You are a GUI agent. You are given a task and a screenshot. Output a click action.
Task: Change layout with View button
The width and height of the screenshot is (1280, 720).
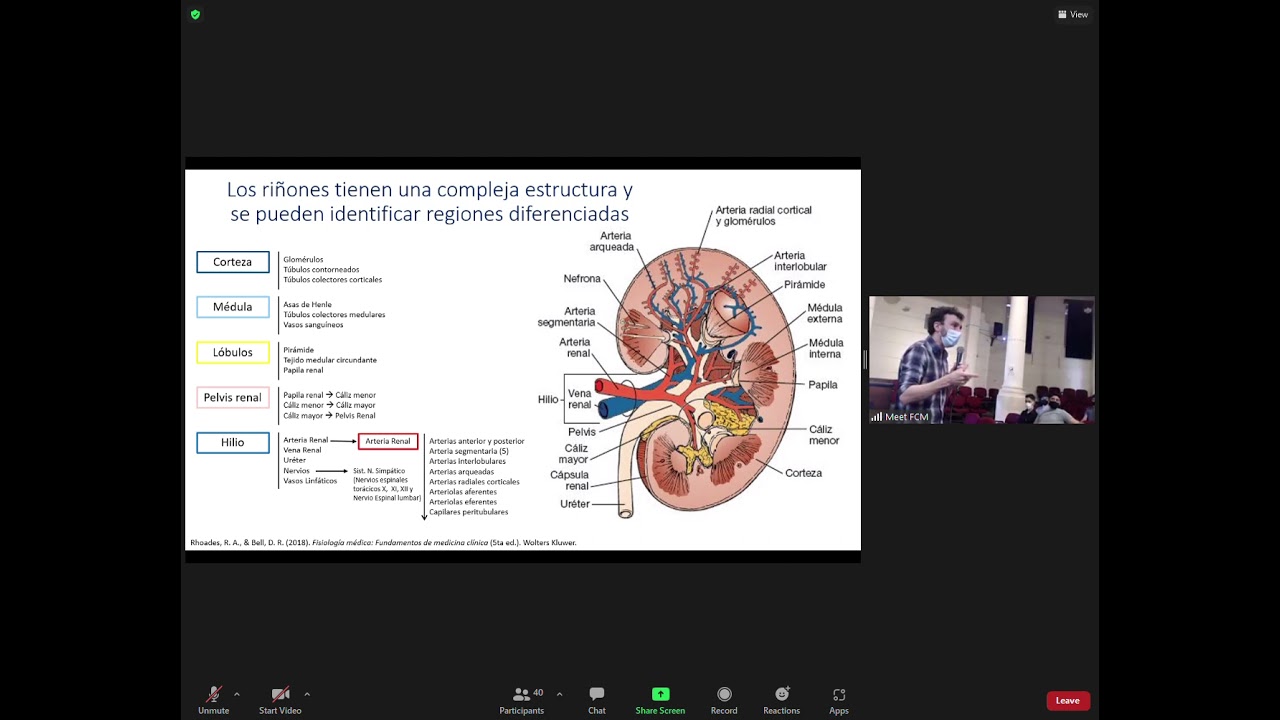pos(1073,15)
